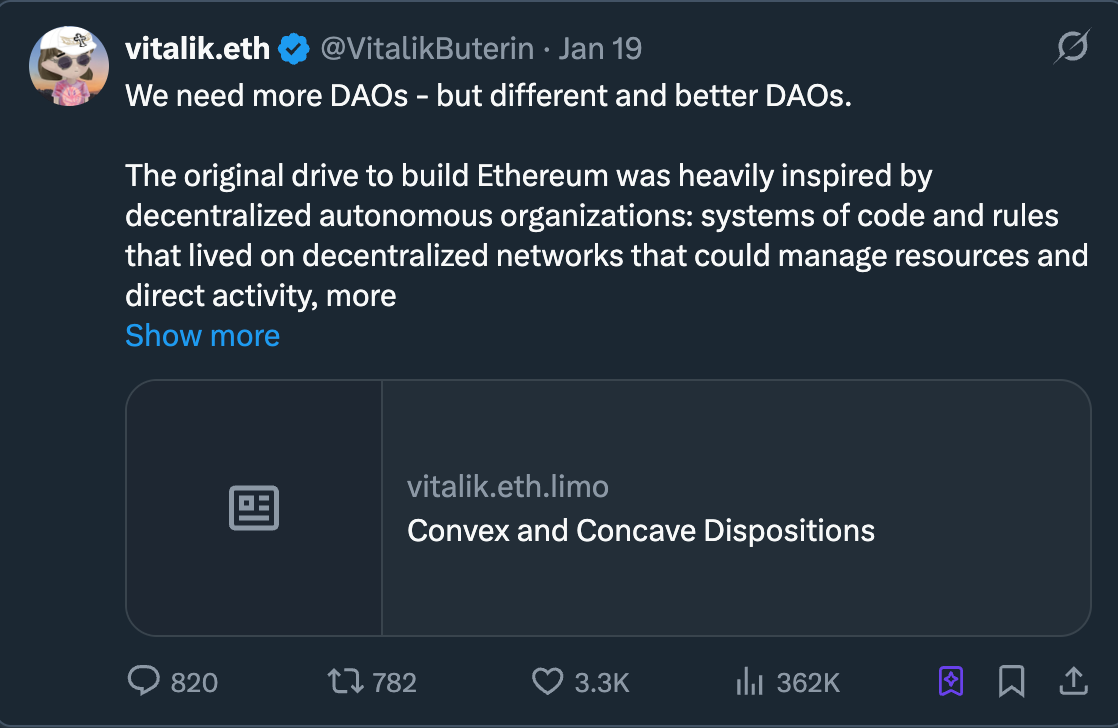This screenshot has width=1118, height=728.
Task: Open view analytics bar chart icon
Action: pos(749,682)
